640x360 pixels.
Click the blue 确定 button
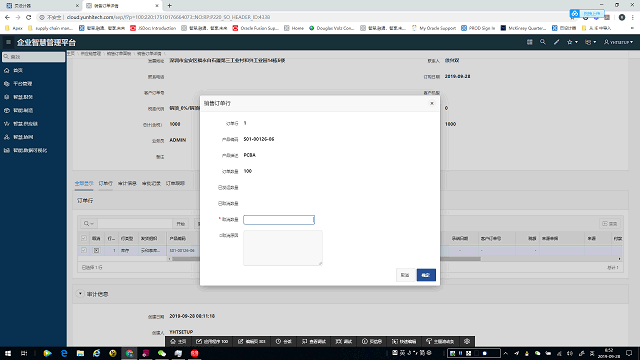(x=426, y=275)
